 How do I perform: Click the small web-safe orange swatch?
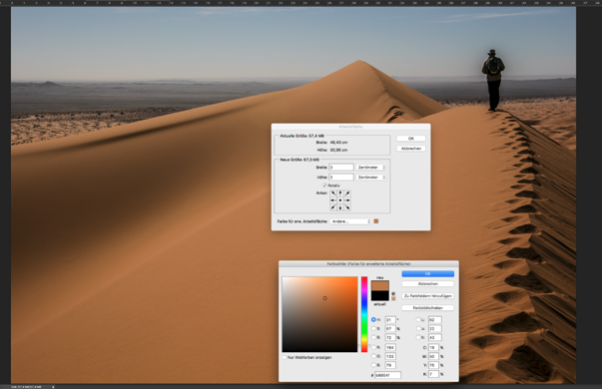tap(393, 299)
